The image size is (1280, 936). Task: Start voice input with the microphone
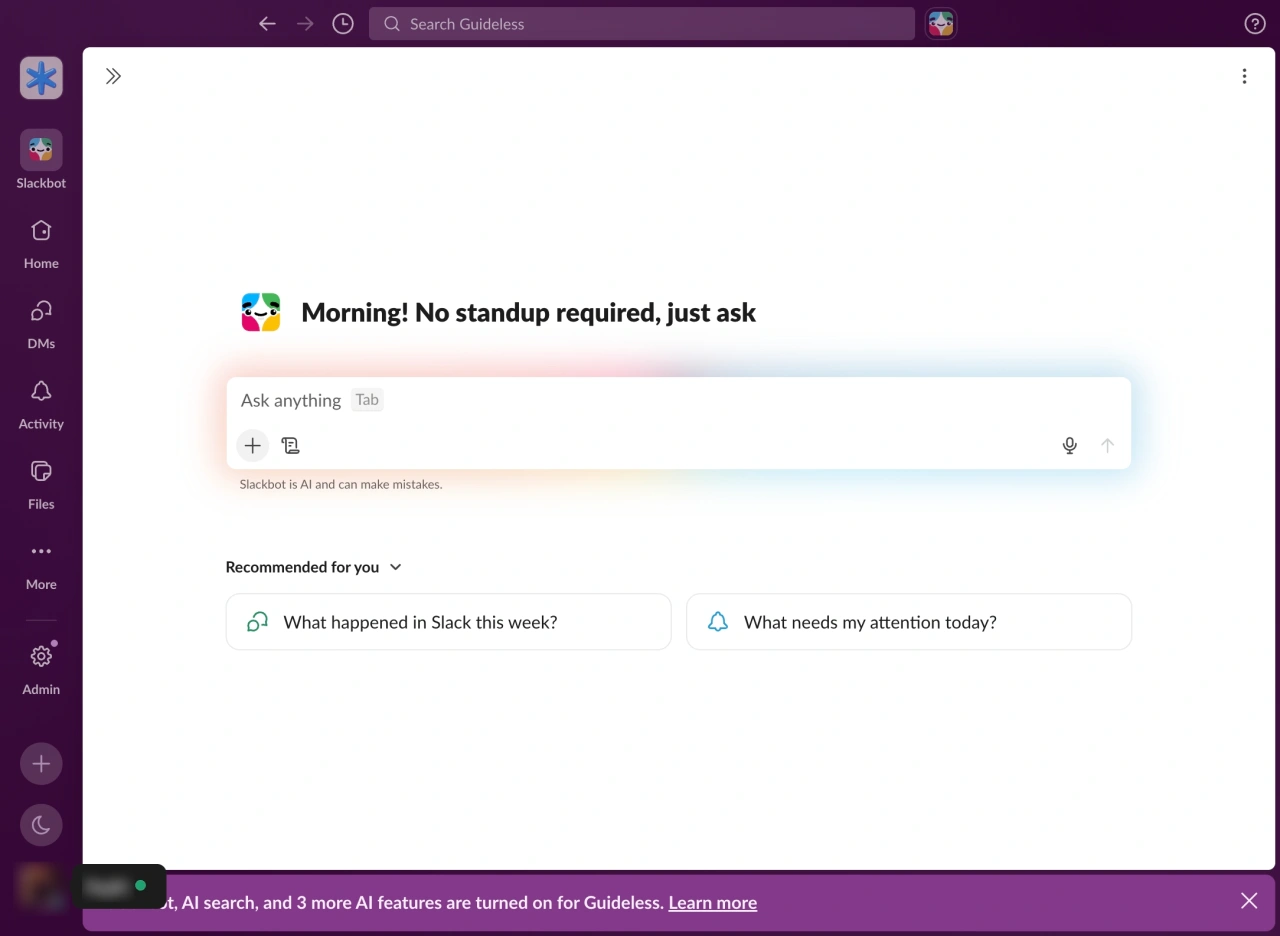click(1069, 446)
